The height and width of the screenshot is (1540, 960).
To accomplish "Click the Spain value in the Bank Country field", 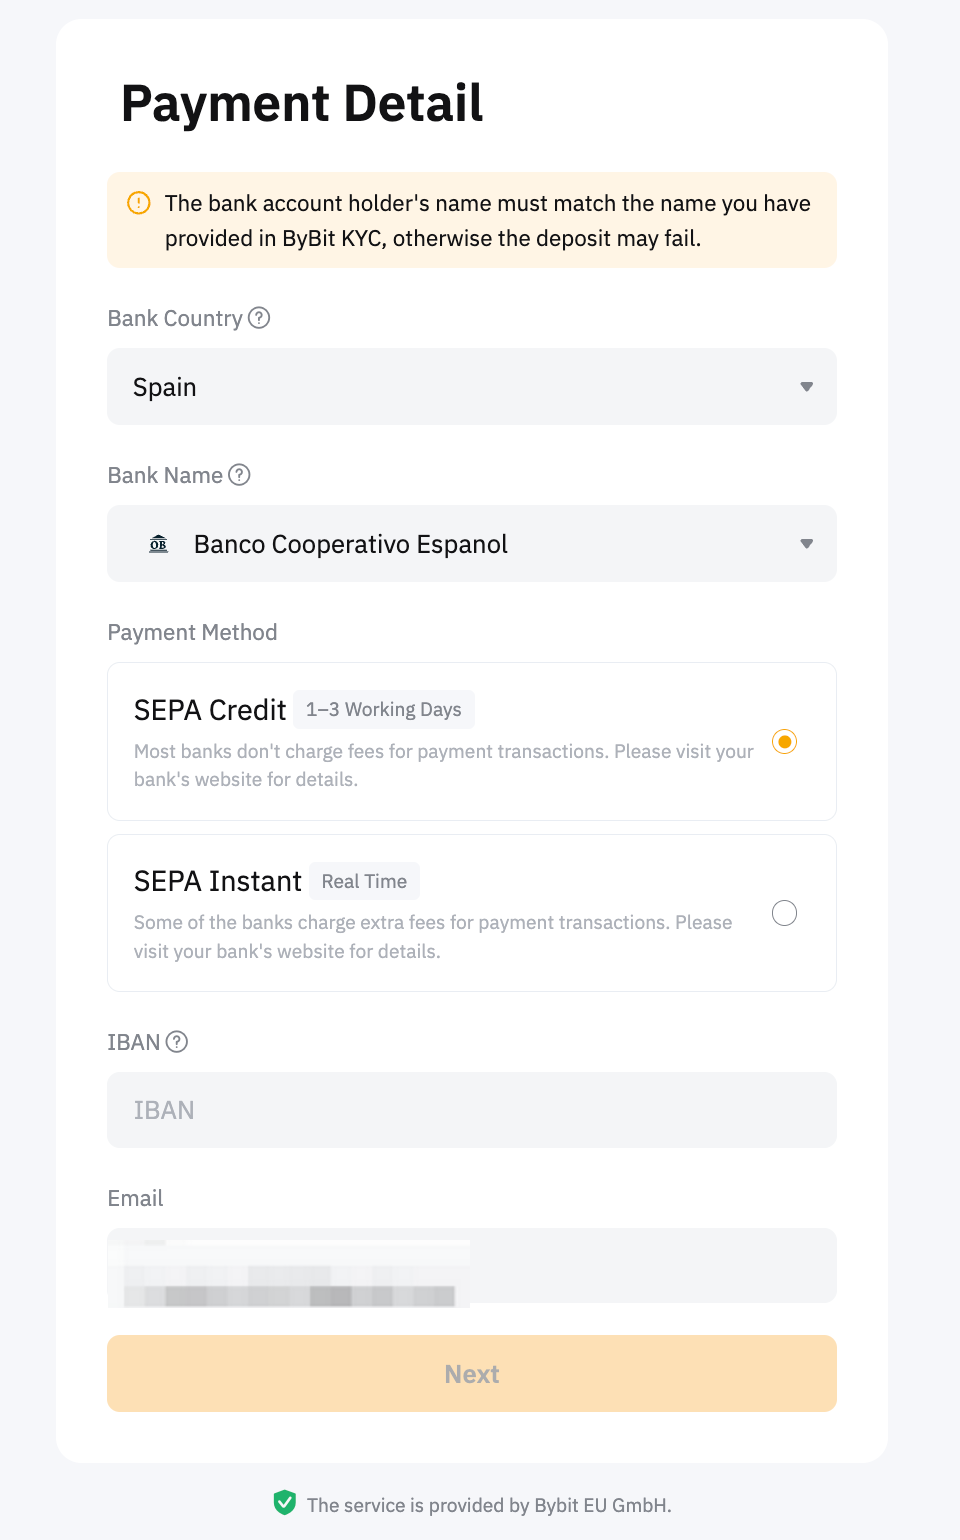I will (x=165, y=387).
